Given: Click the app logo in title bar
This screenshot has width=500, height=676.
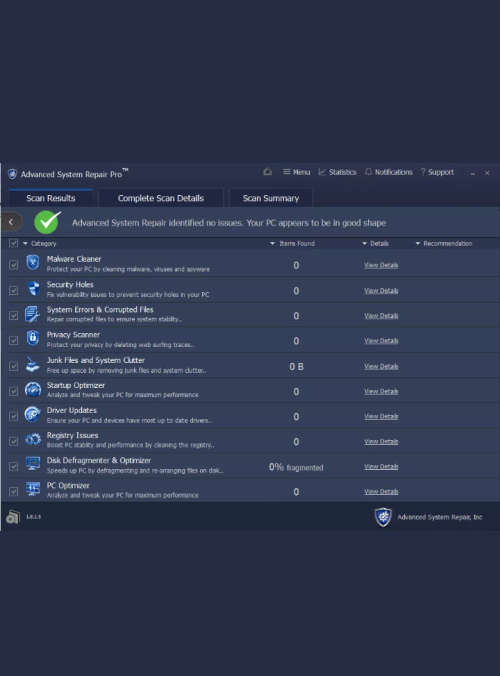Looking at the screenshot, I should click(x=12, y=174).
